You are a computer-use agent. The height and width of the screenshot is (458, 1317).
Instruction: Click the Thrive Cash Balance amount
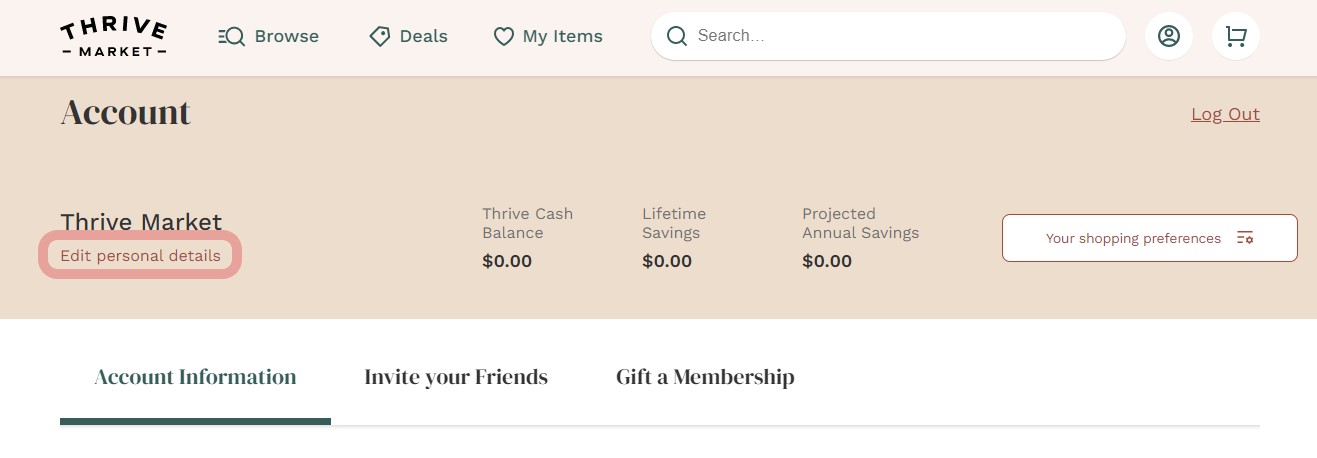[x=507, y=262]
